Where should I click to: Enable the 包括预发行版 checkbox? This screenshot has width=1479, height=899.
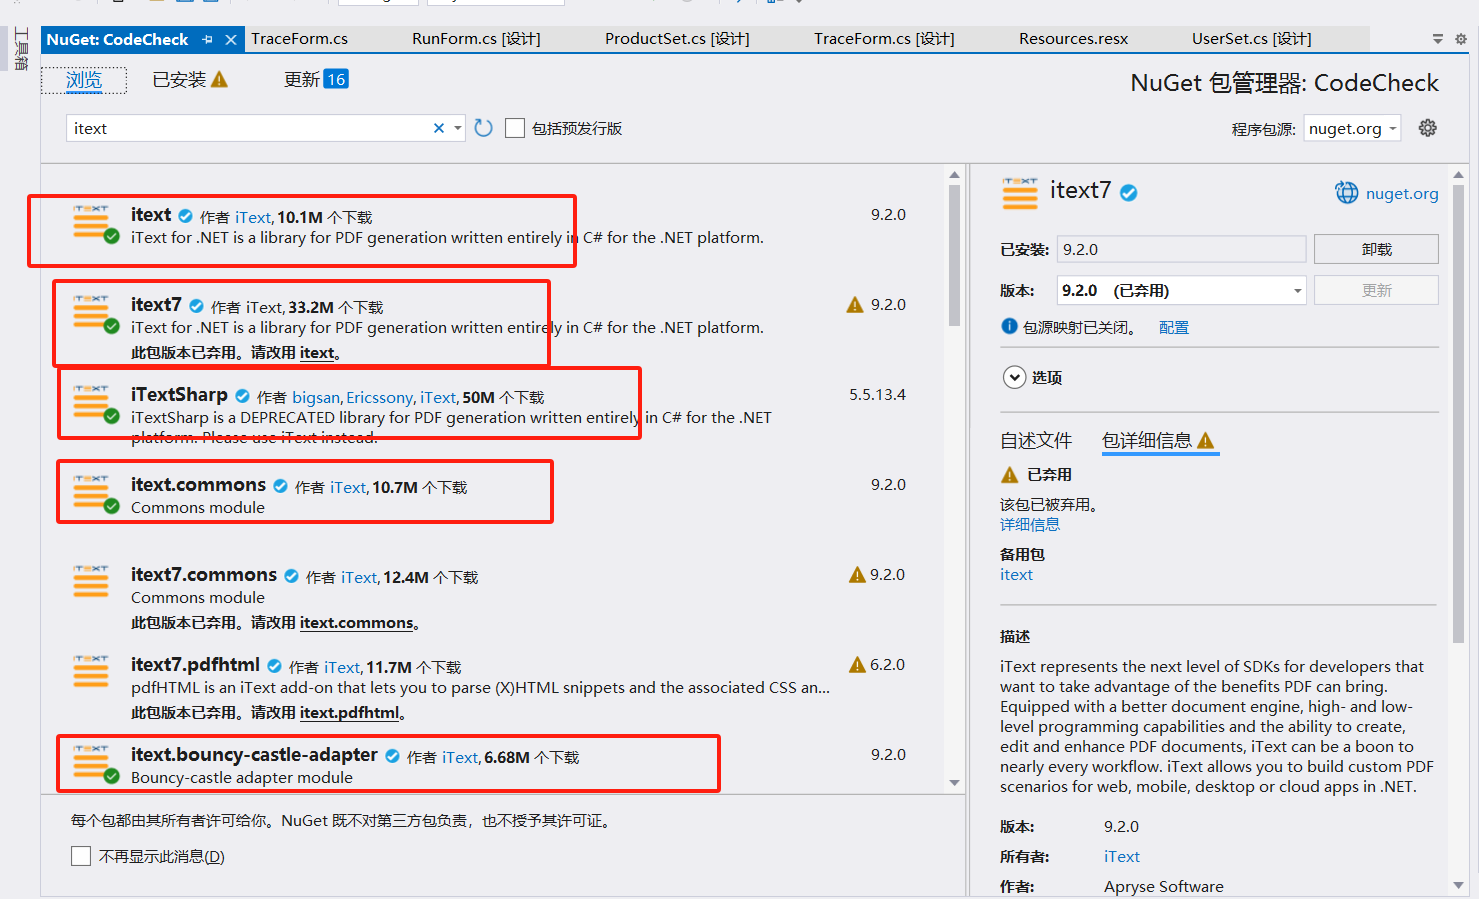[x=515, y=128]
